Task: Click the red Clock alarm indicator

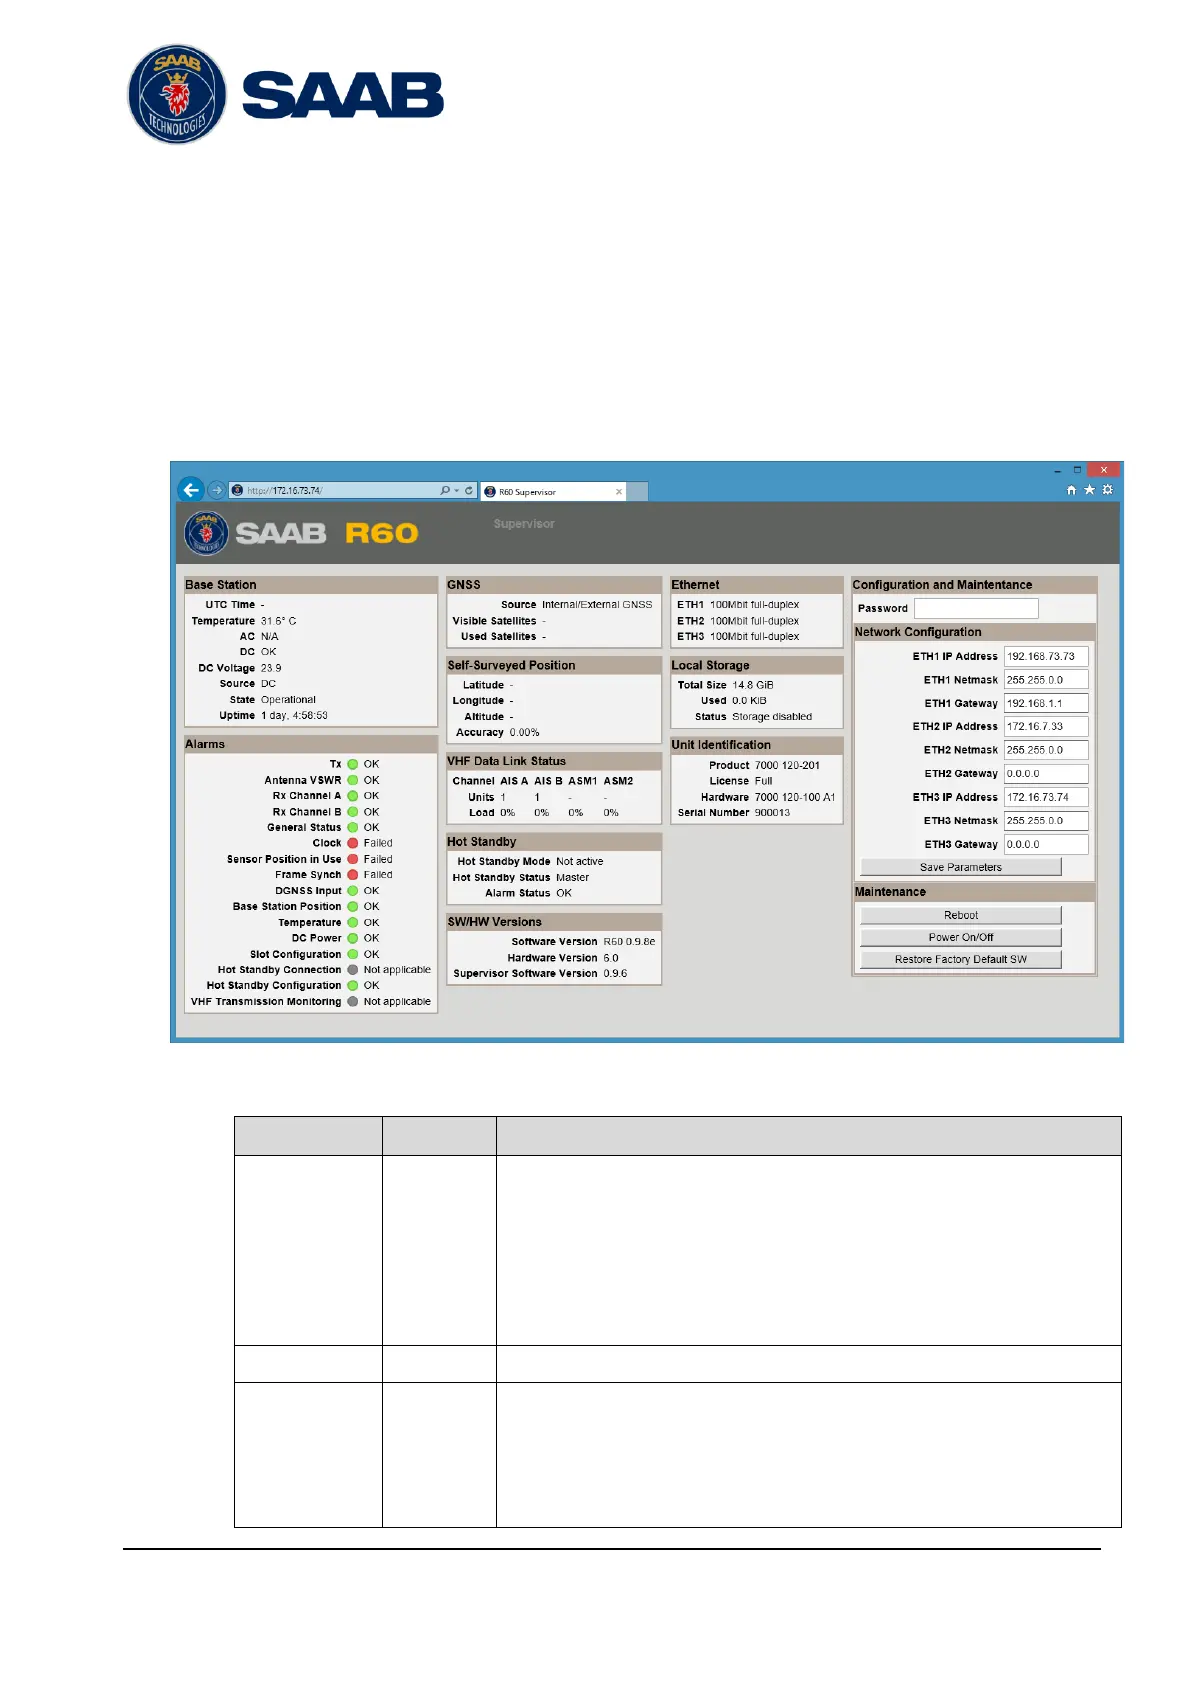Action: coord(353,843)
